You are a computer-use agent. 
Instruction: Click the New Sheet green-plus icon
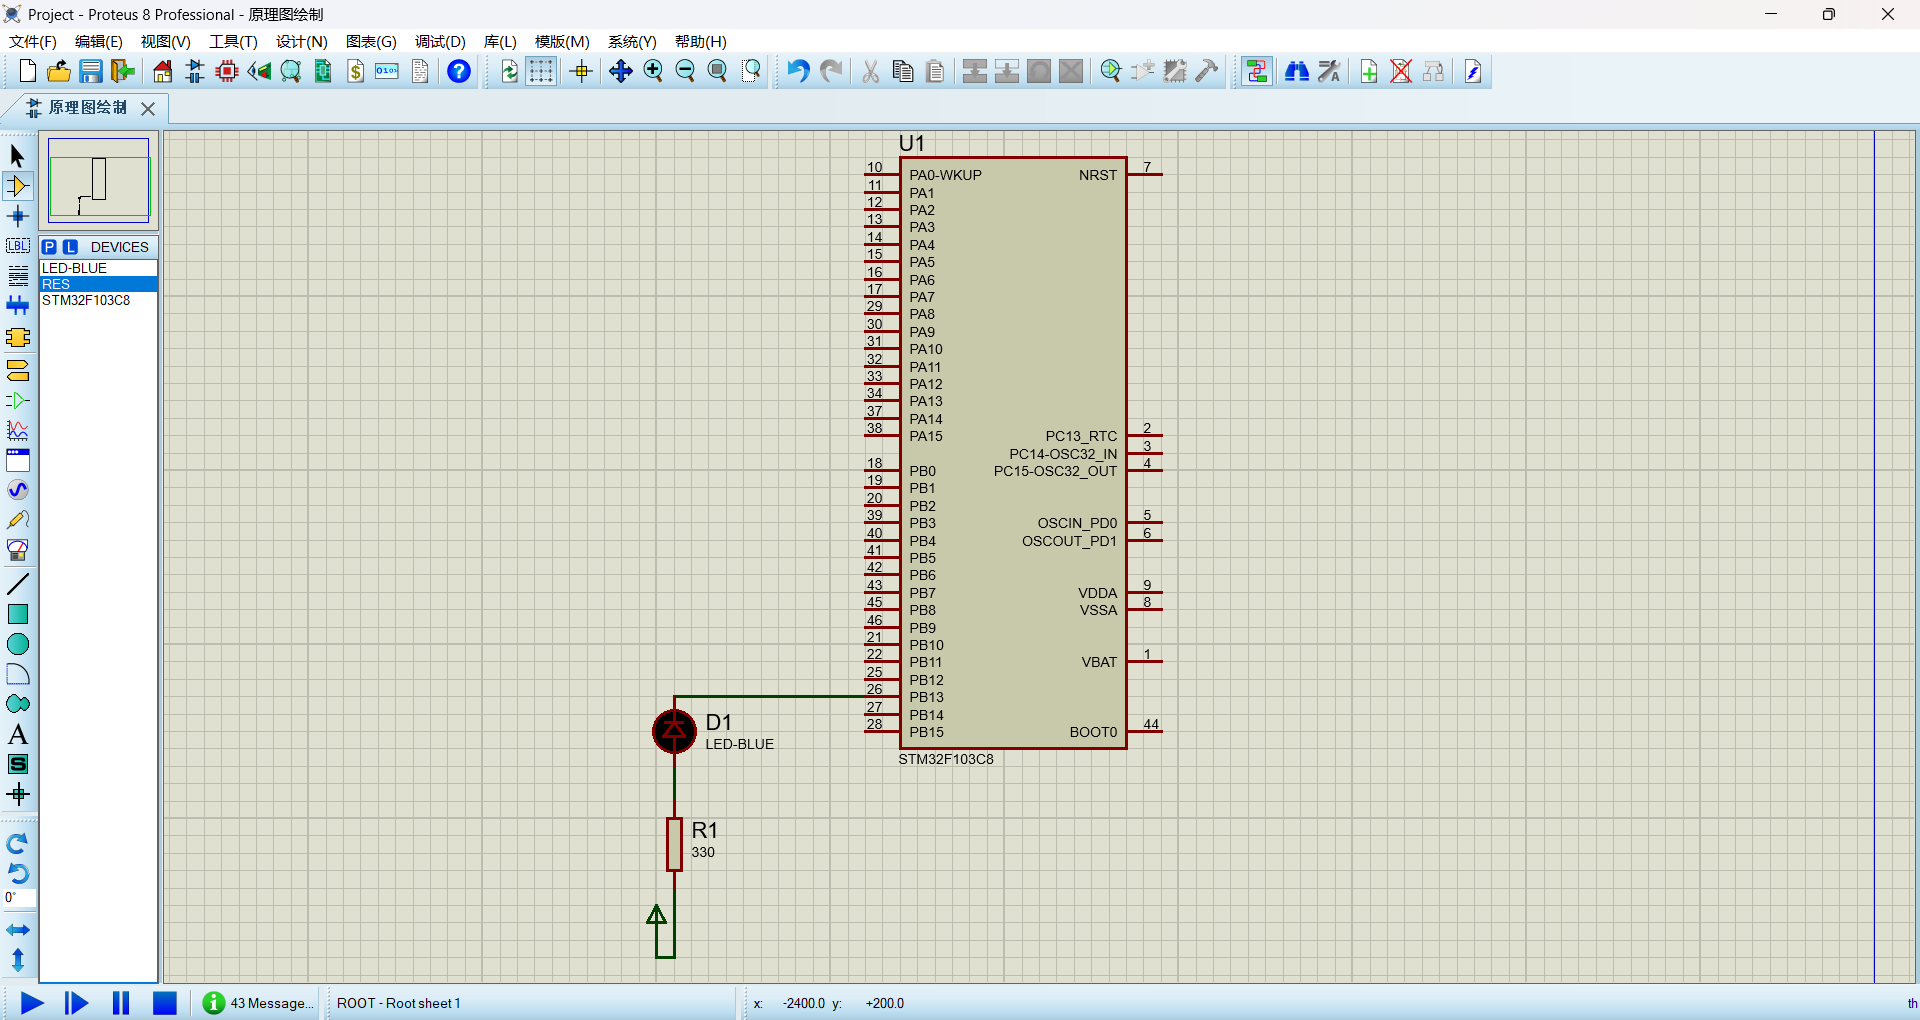coord(1369,71)
